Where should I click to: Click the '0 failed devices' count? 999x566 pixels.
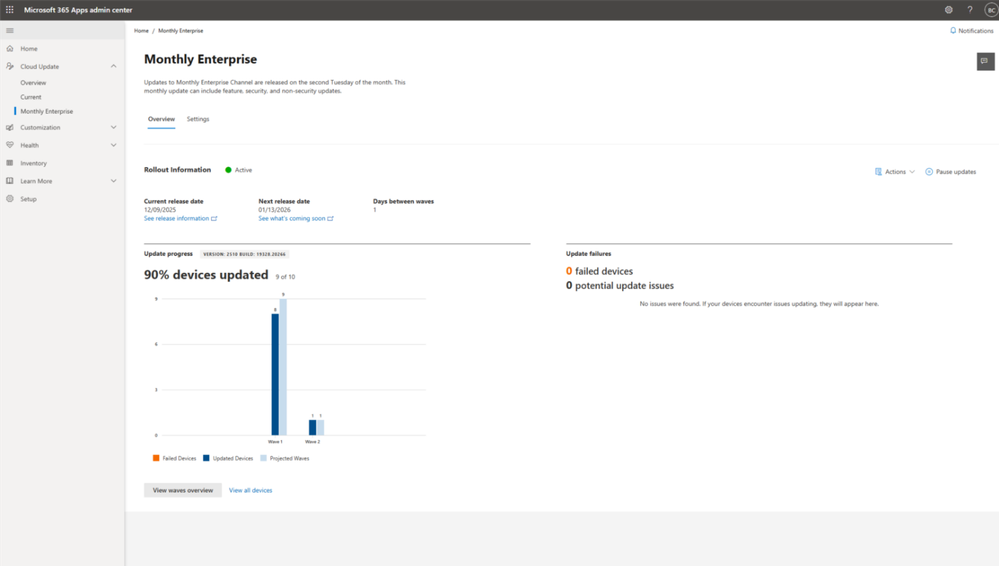(600, 272)
